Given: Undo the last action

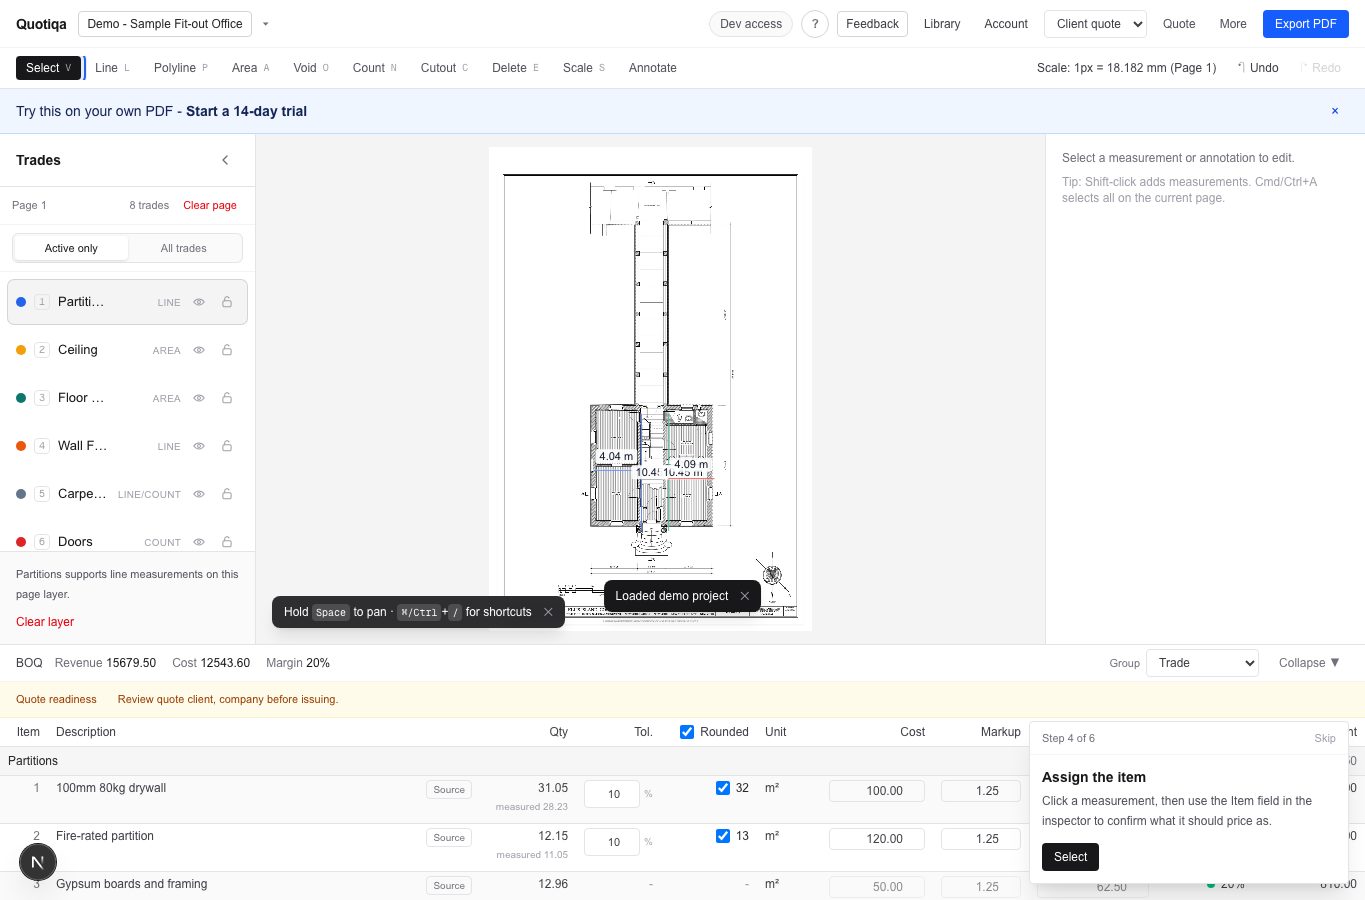Looking at the screenshot, I should click(x=1258, y=68).
